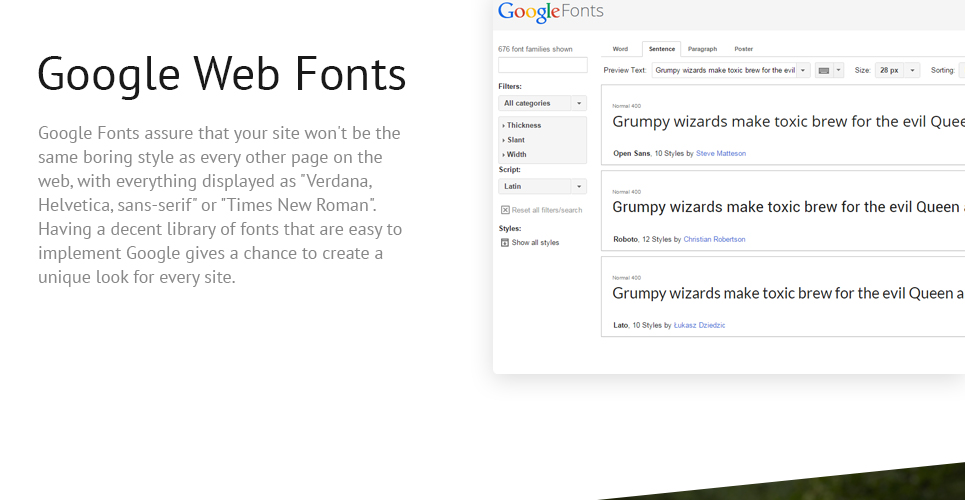Click the font search input field
The width and height of the screenshot is (965, 500).
click(x=543, y=65)
